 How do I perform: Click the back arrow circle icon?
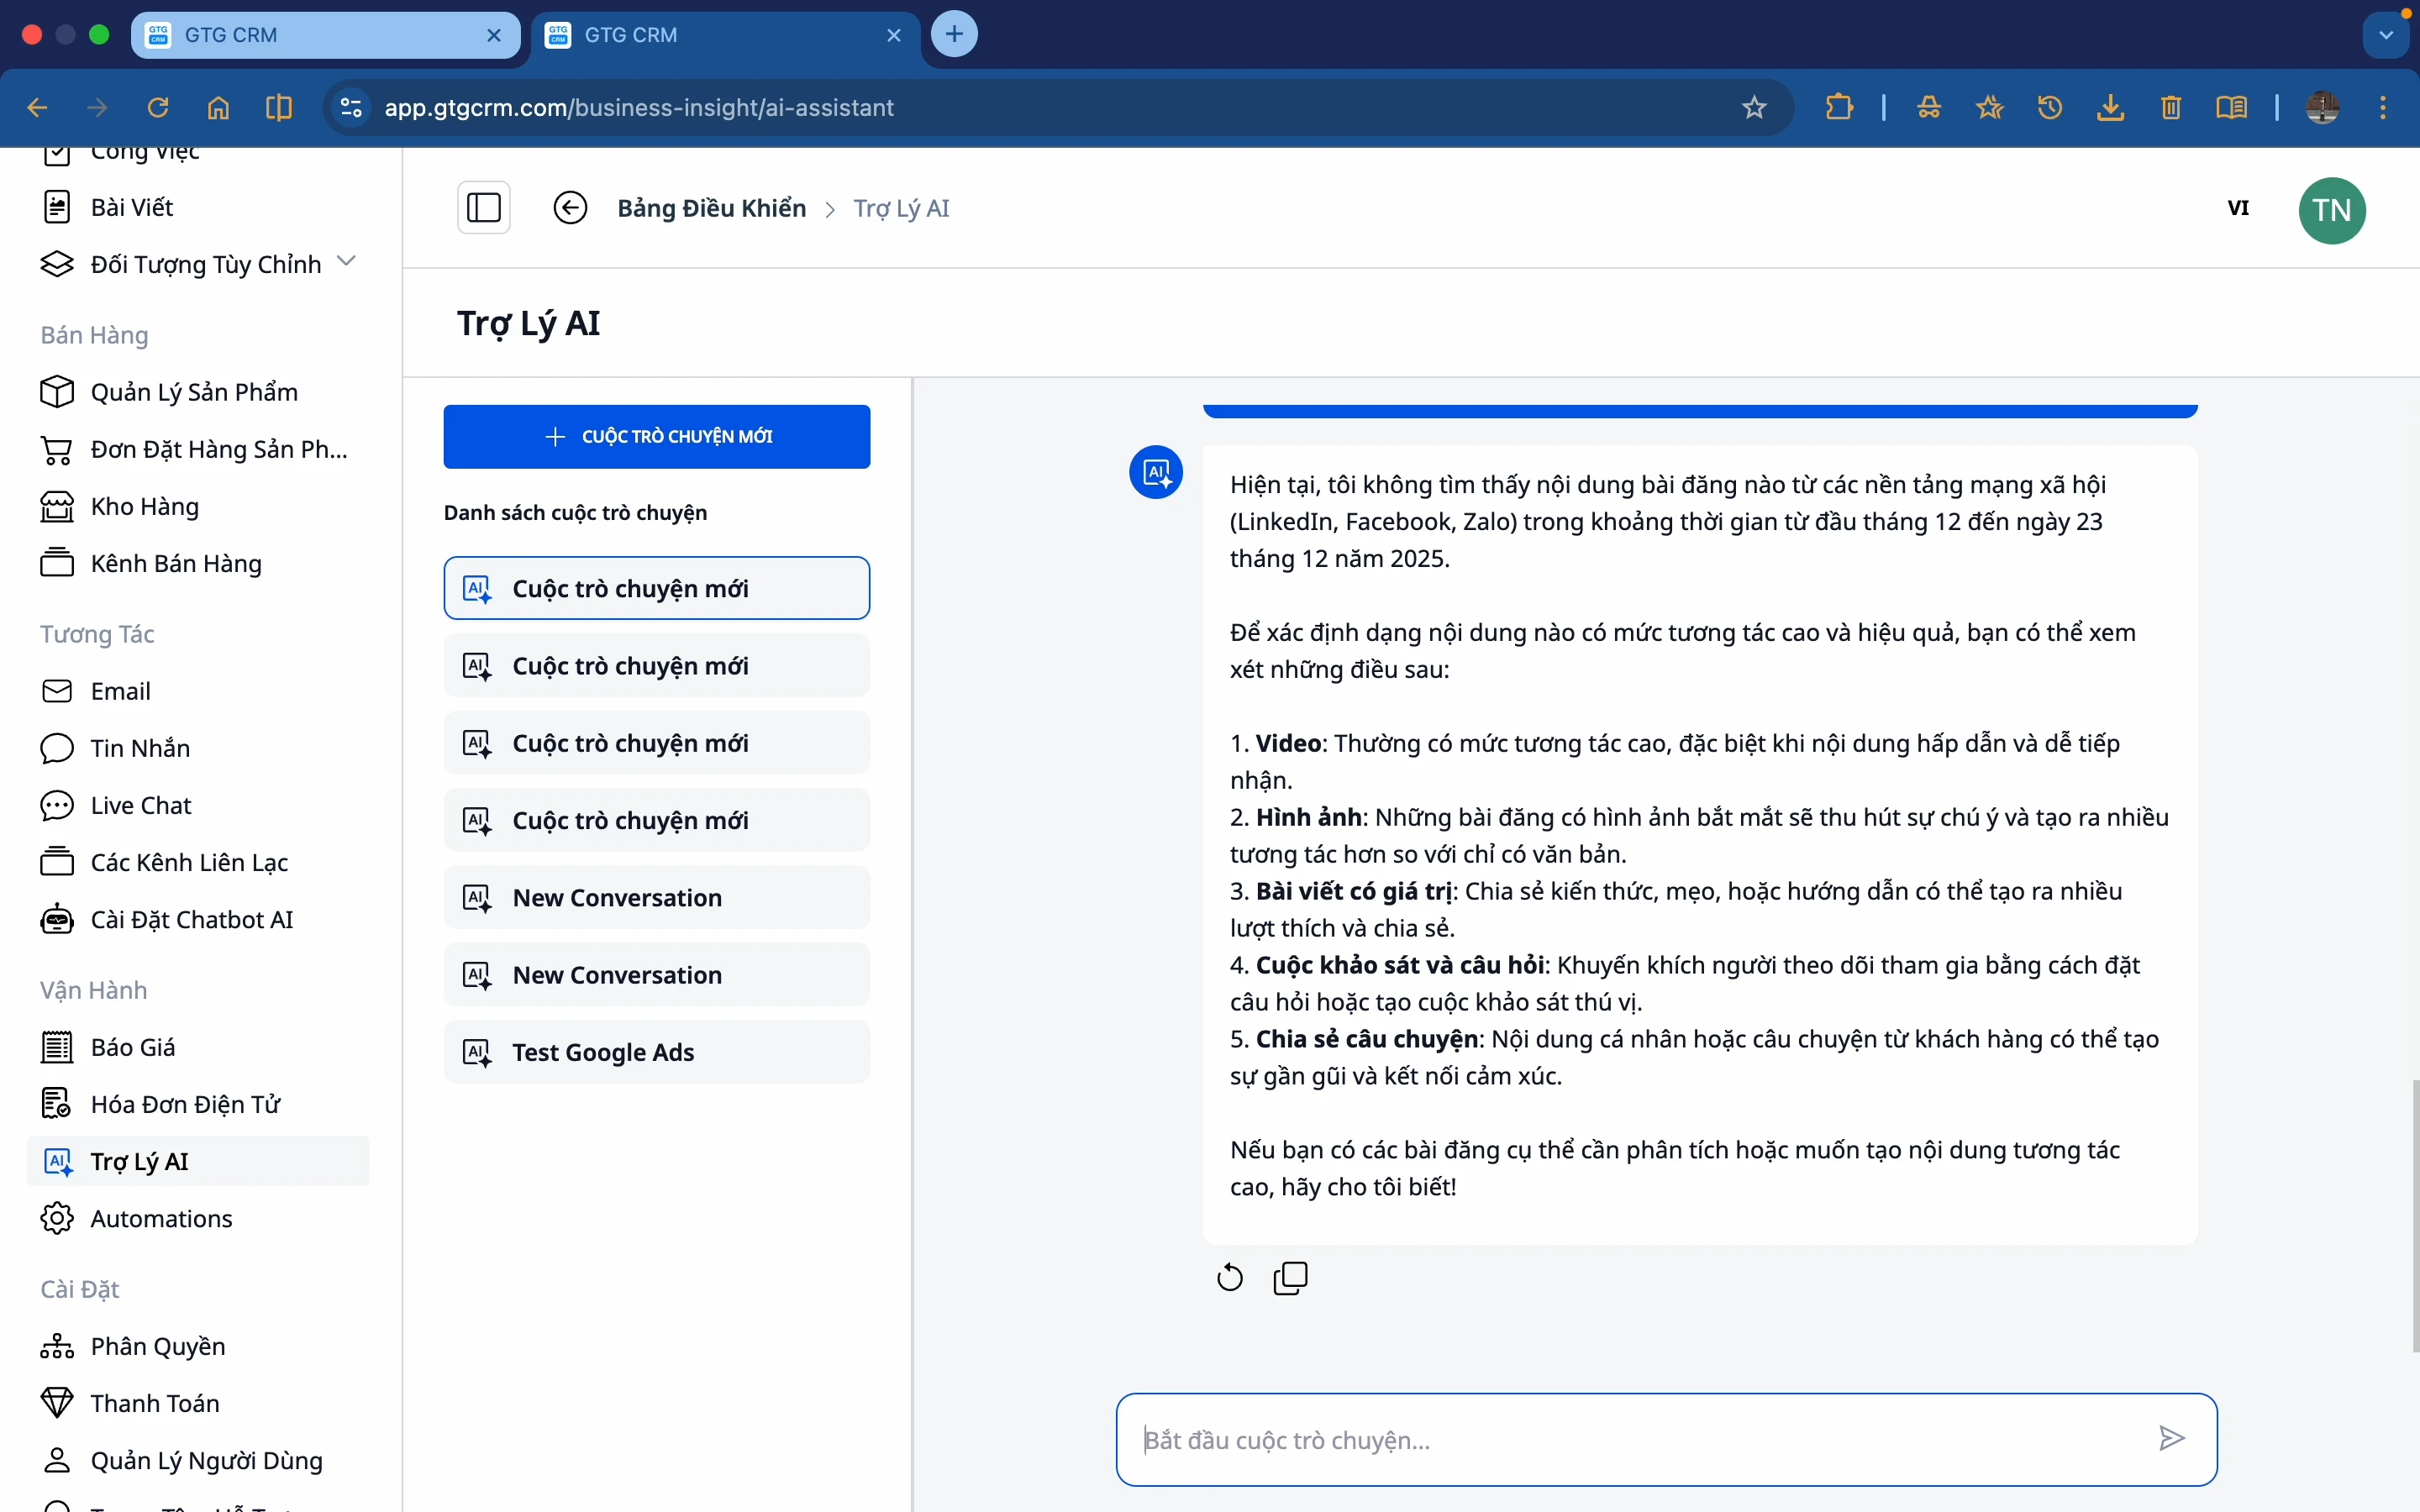click(x=570, y=208)
